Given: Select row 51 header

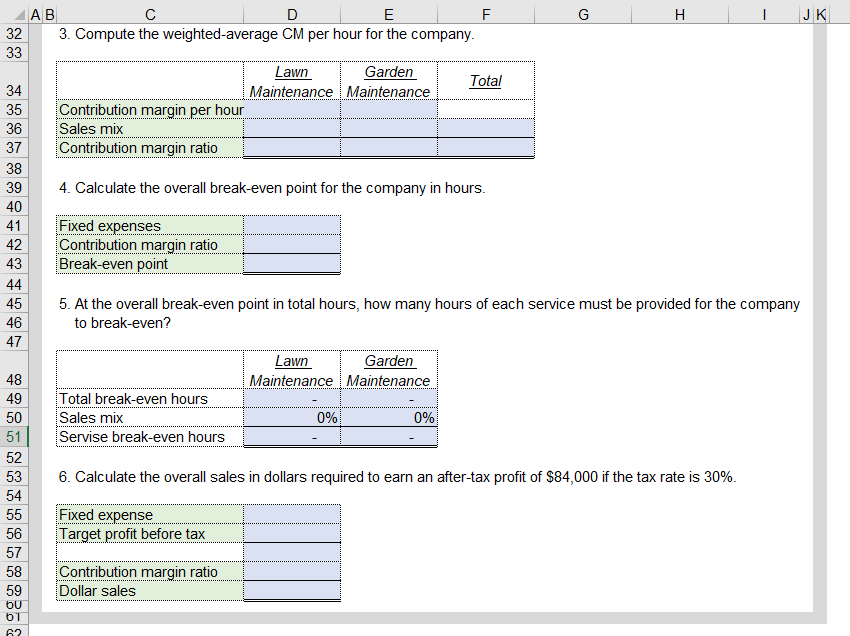Looking at the screenshot, I should click(x=14, y=436).
